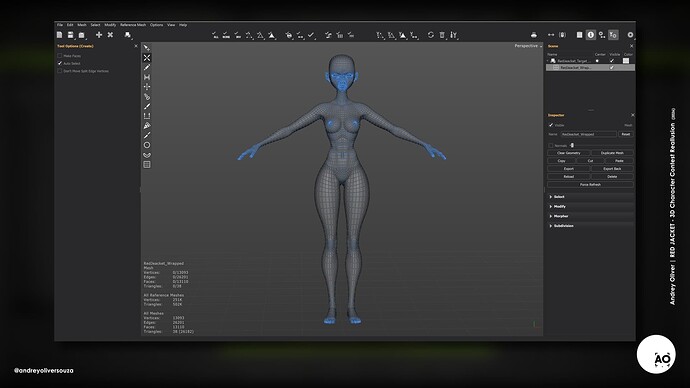Collapse the RedJacket_Target tree arrow
Viewport: 690px width, 388px height.
(548, 61)
